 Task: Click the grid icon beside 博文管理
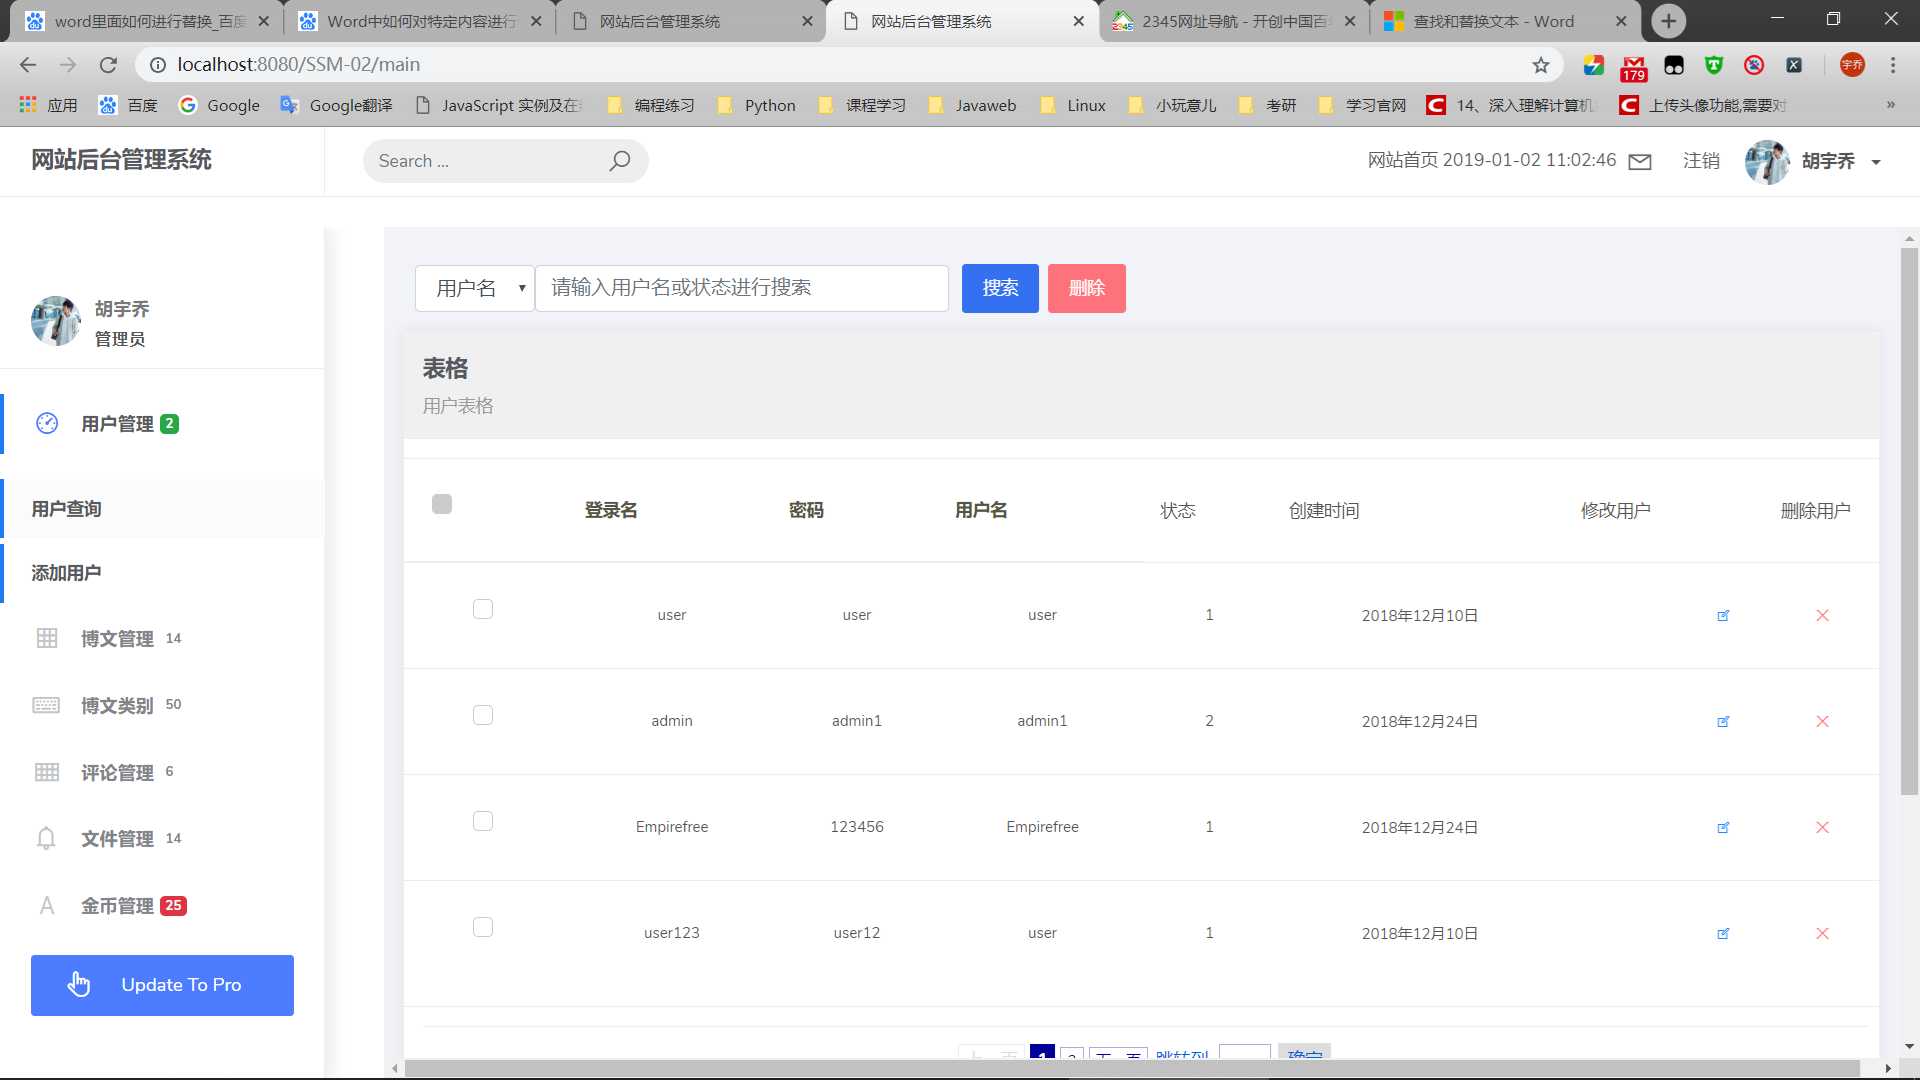pyautogui.click(x=47, y=638)
